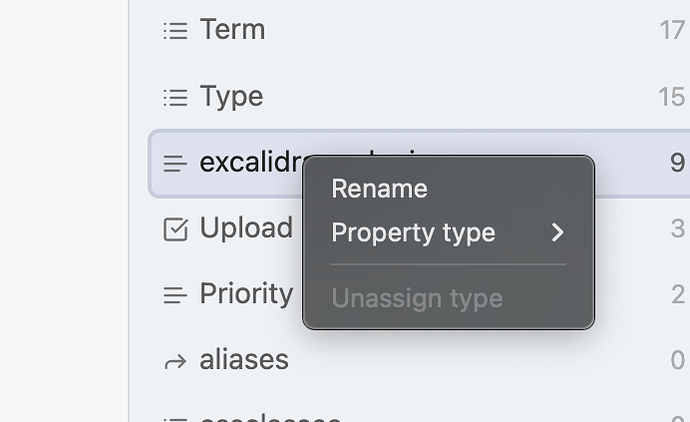The image size is (690, 422).
Task: Click the checkbox icon beside Upload
Action: point(176,229)
